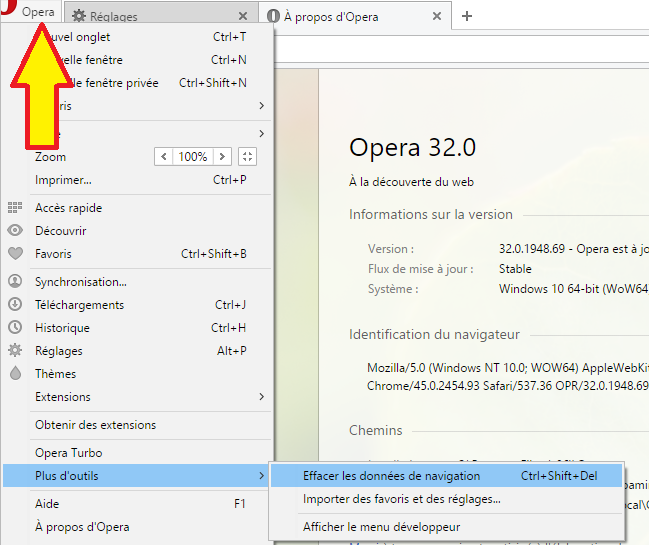Open a new tab with plus button

click(x=467, y=16)
